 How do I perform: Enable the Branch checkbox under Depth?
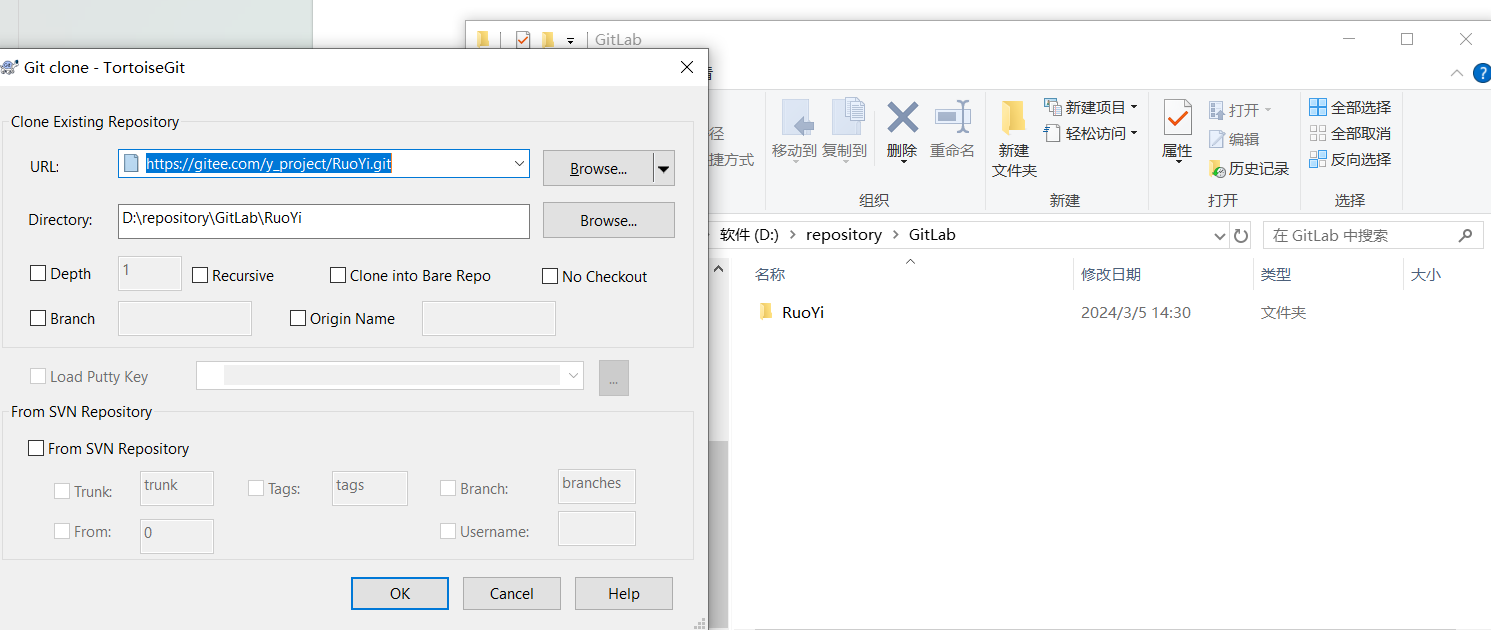point(39,318)
